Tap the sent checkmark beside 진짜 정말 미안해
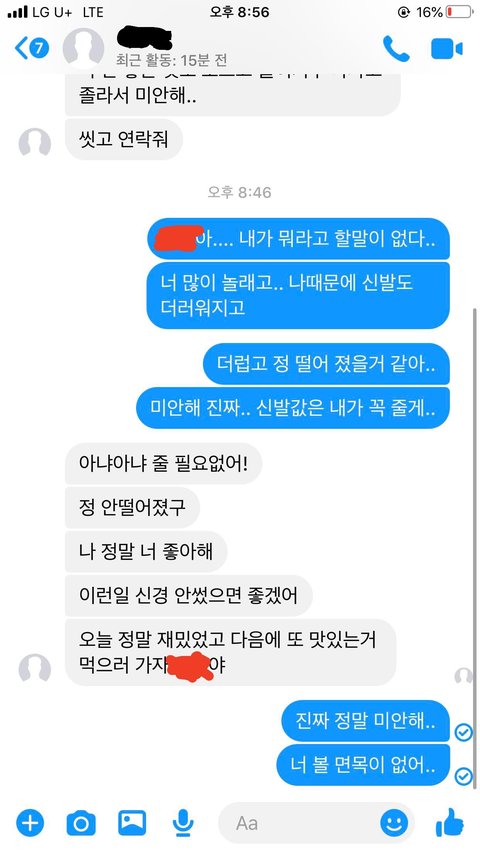The width and height of the screenshot is (480, 853). pyautogui.click(x=463, y=733)
